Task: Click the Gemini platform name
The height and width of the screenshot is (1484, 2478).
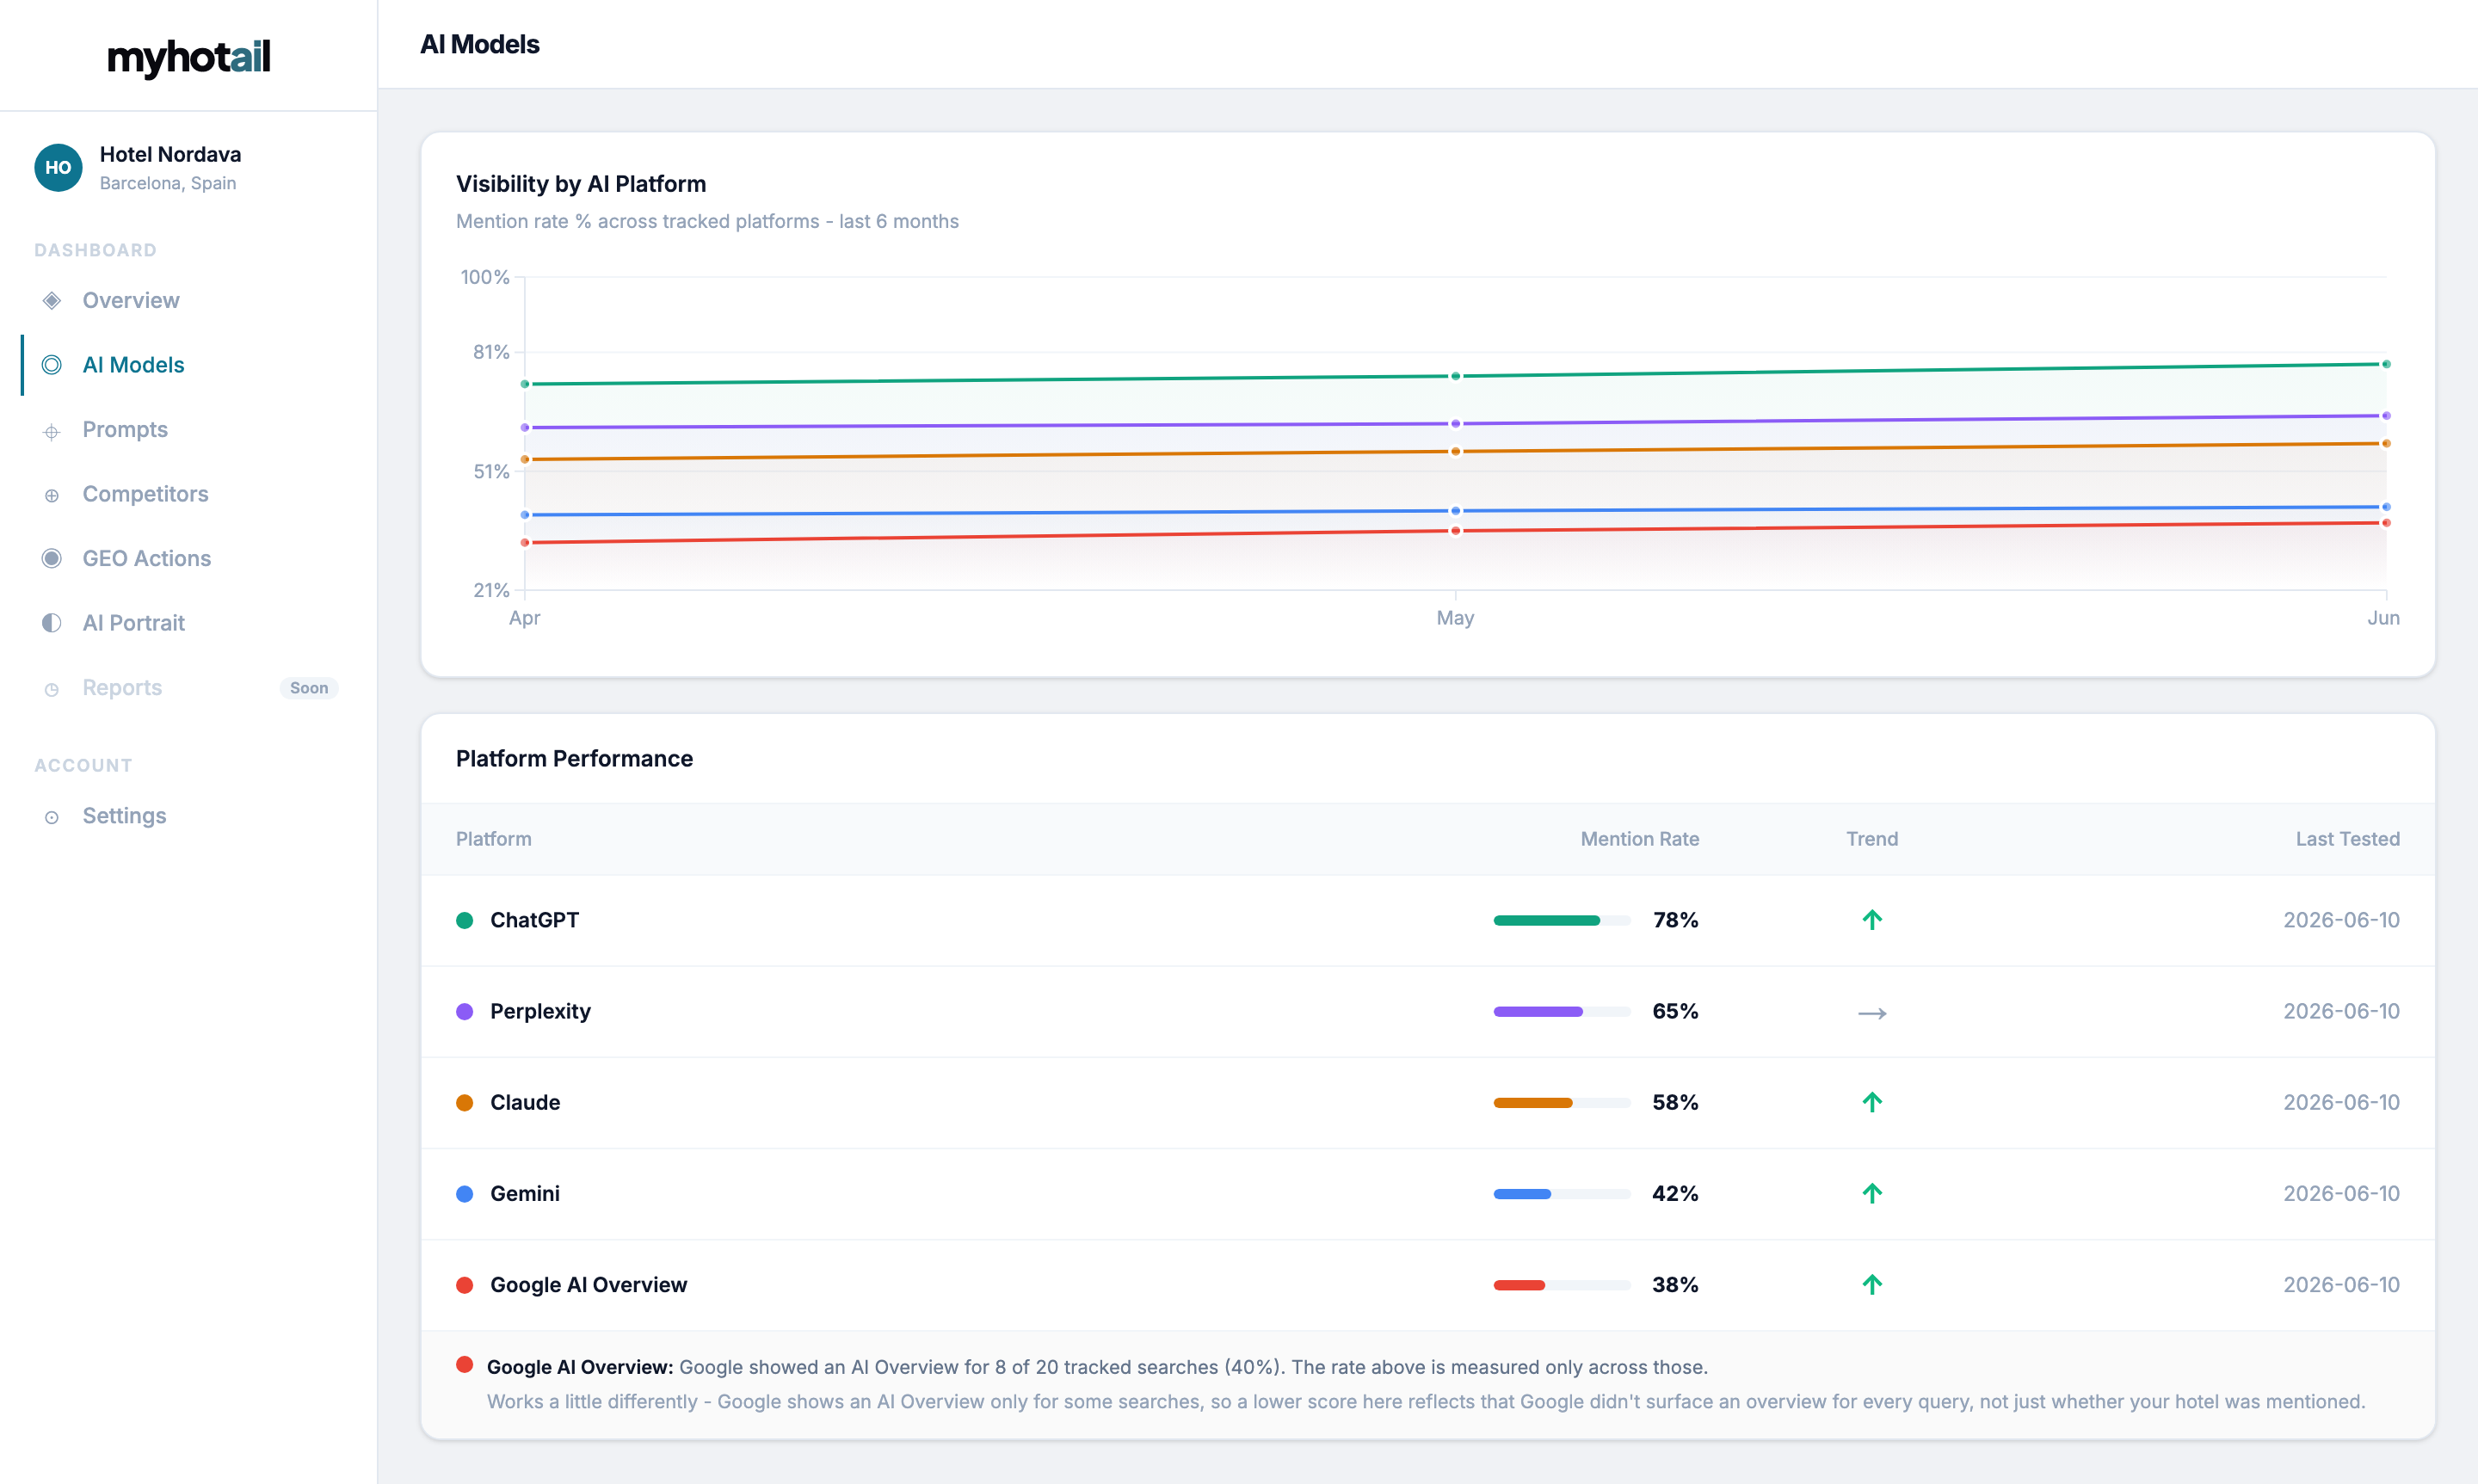Action: click(525, 1193)
